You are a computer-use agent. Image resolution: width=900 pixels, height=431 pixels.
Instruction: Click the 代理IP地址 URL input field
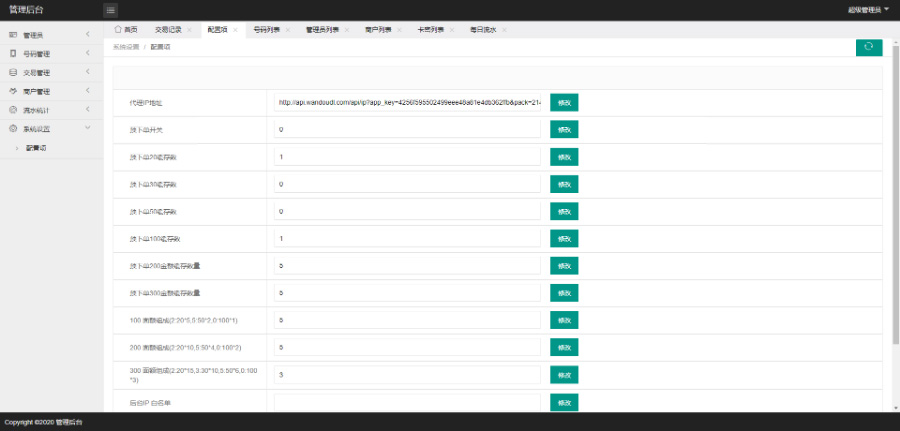[406, 102]
